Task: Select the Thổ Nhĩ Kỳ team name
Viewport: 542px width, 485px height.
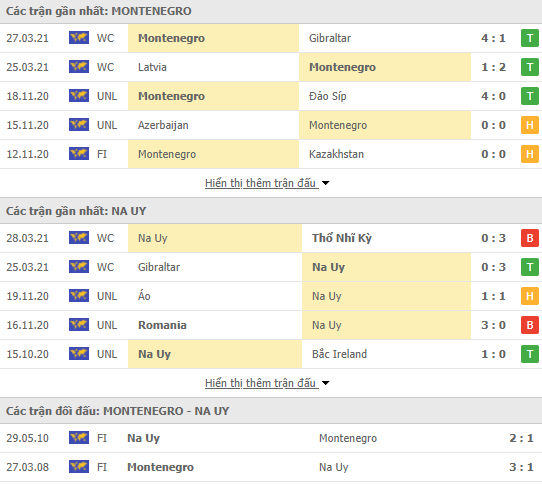Action: tap(342, 238)
